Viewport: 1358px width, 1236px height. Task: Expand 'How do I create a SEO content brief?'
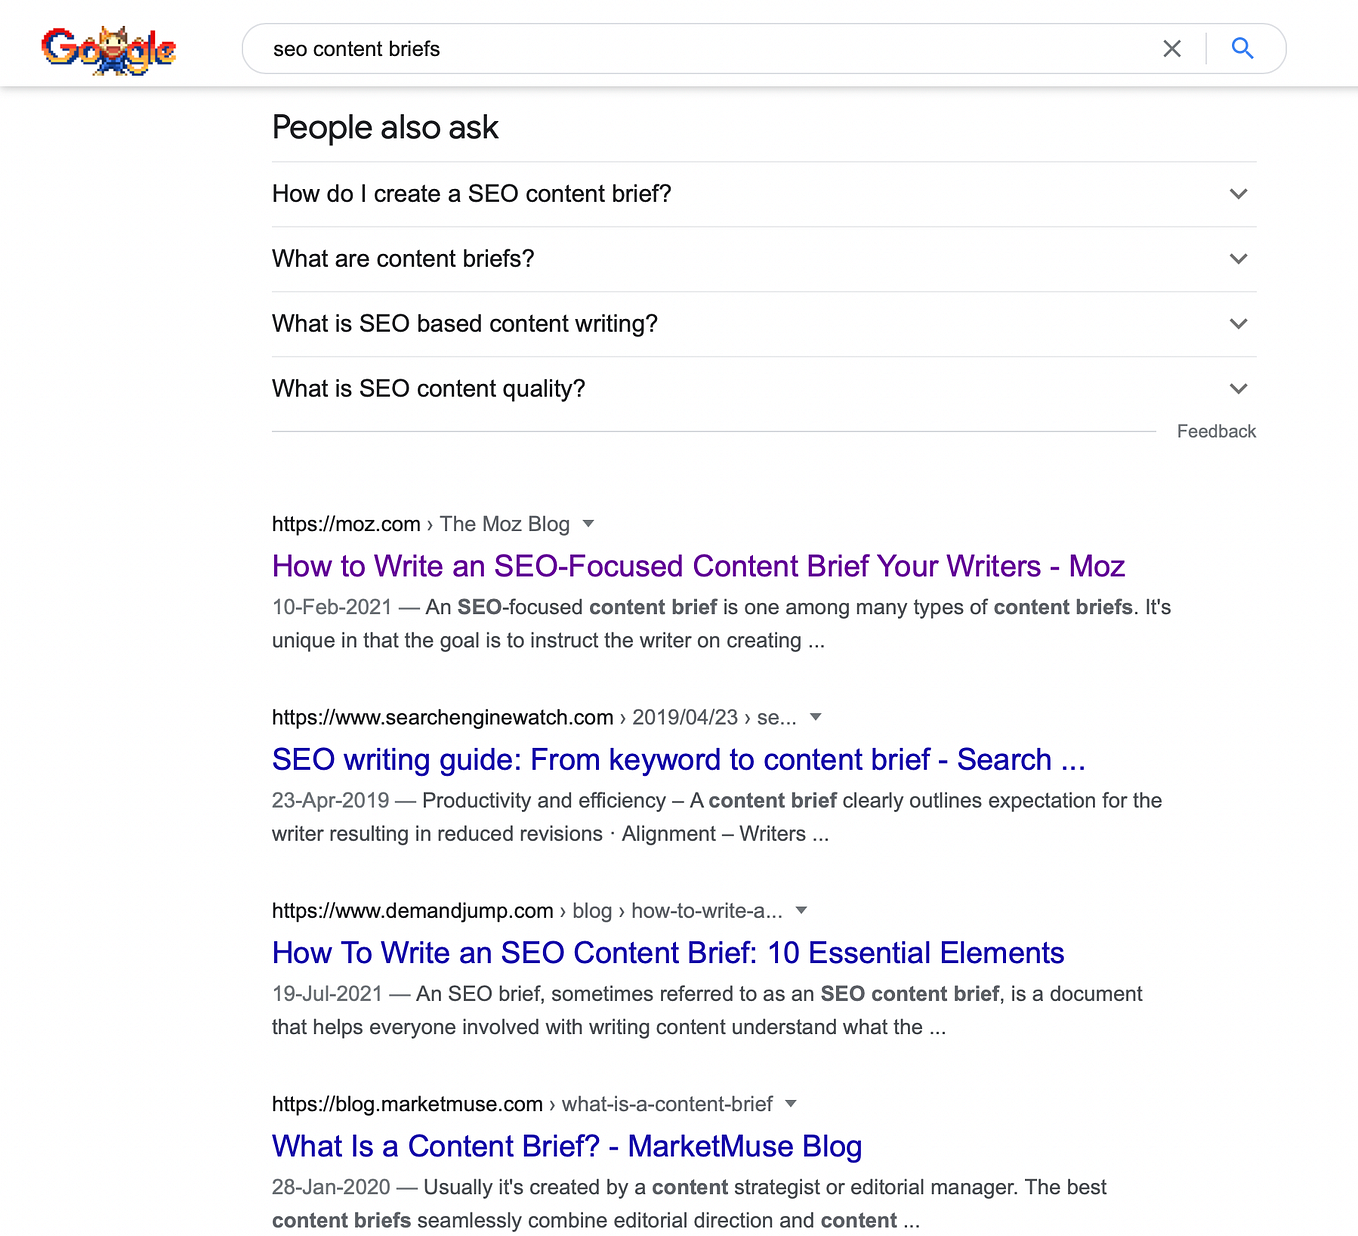tap(764, 194)
